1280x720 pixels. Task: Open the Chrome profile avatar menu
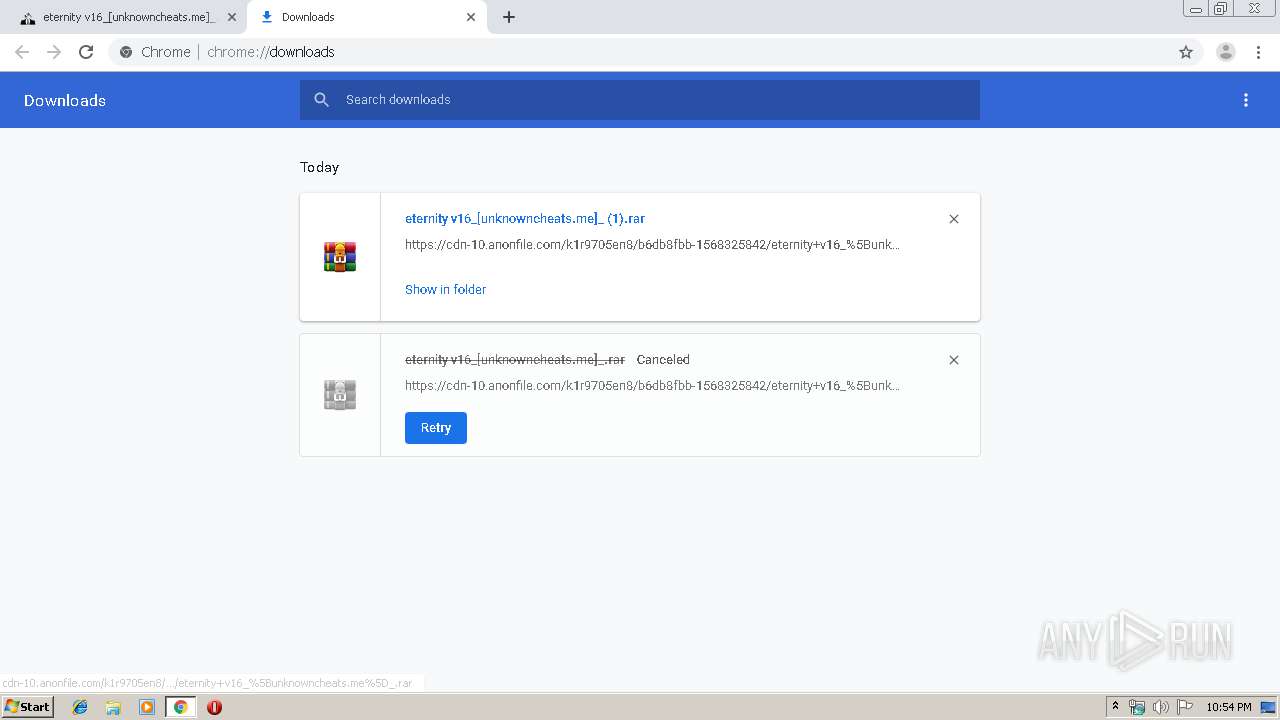click(1225, 52)
